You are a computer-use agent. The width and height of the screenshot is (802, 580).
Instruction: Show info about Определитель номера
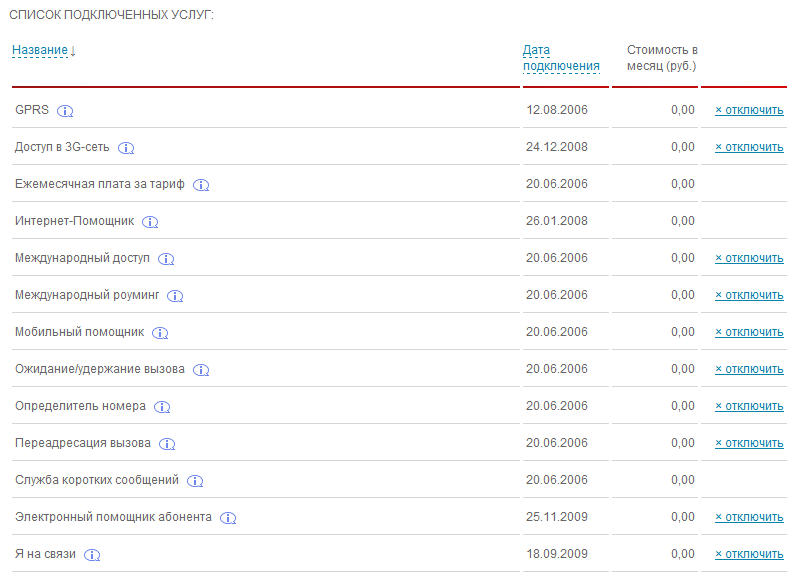pos(162,407)
